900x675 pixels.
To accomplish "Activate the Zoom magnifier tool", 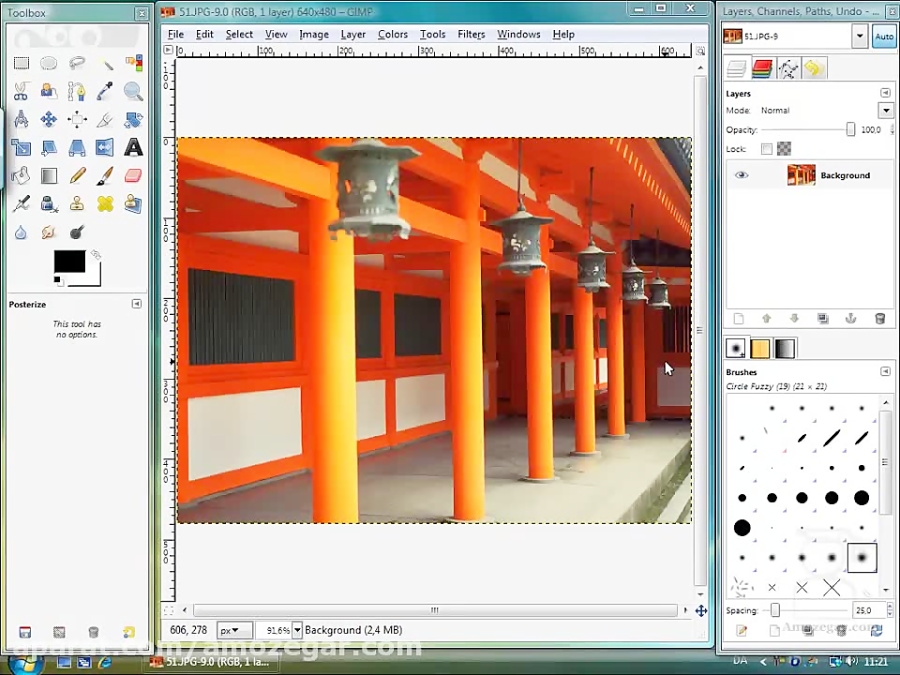I will pos(133,92).
